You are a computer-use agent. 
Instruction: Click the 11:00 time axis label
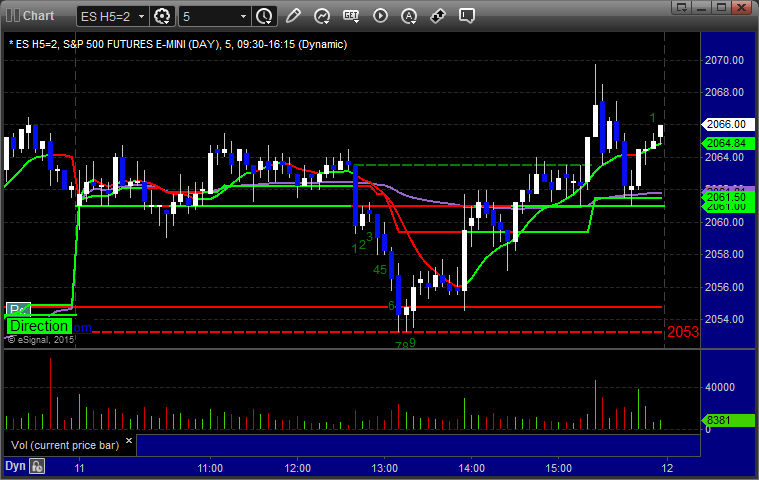pyautogui.click(x=210, y=468)
